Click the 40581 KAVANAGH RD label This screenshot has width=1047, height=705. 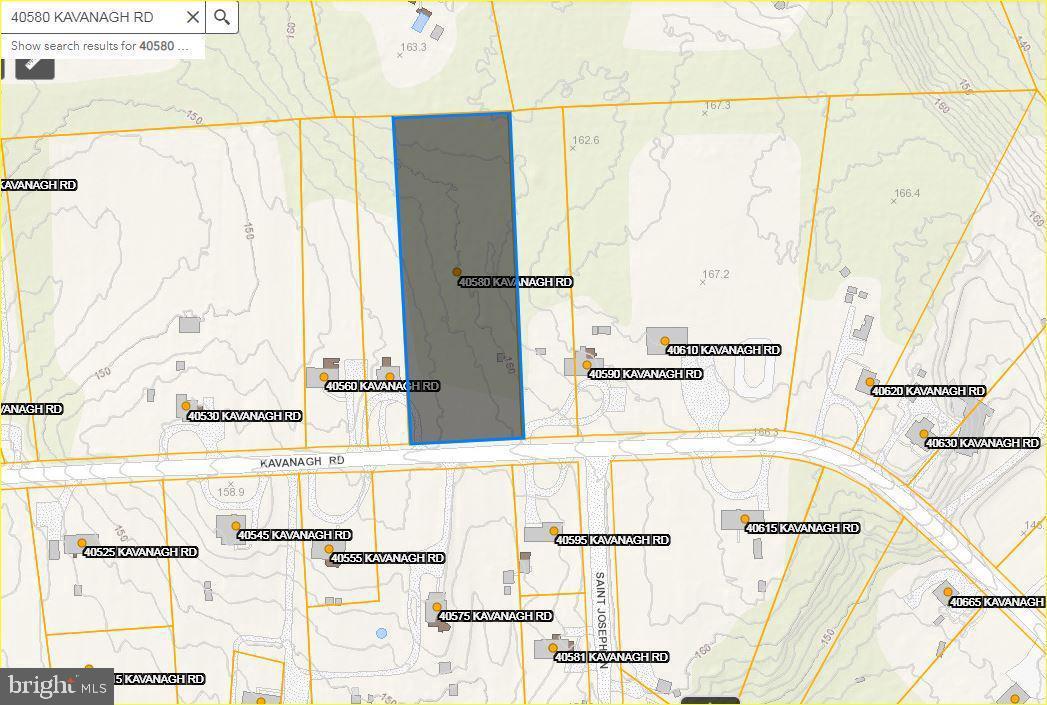[611, 657]
